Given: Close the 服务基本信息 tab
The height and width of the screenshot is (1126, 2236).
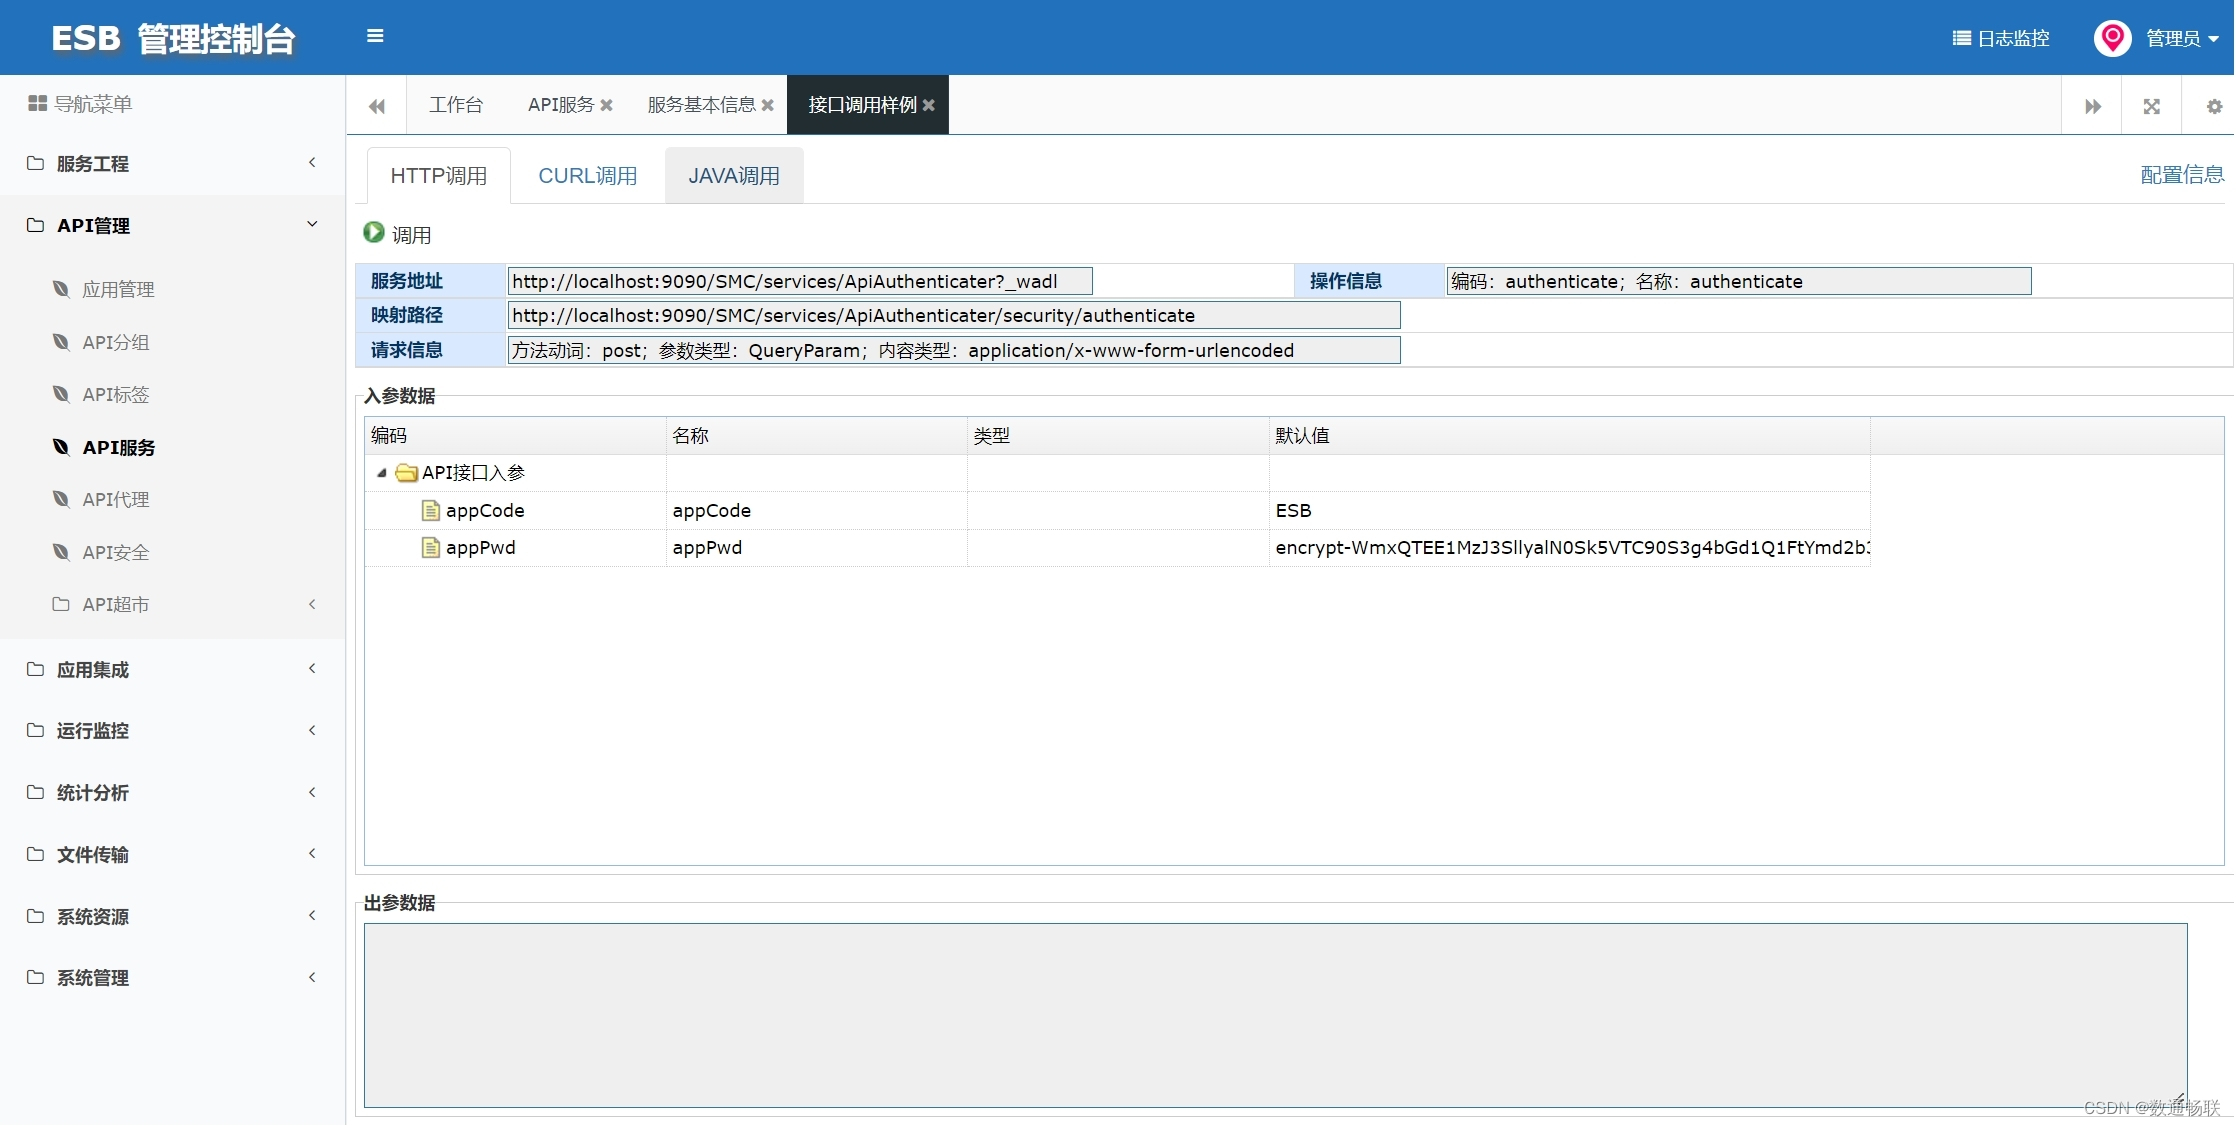Looking at the screenshot, I should pos(768,105).
